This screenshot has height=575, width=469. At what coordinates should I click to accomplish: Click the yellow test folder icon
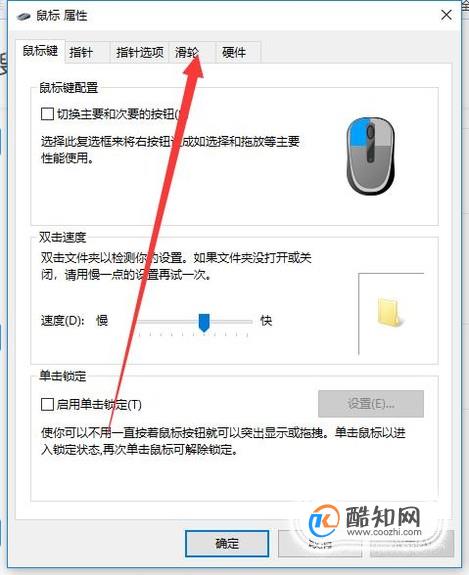tap(390, 312)
